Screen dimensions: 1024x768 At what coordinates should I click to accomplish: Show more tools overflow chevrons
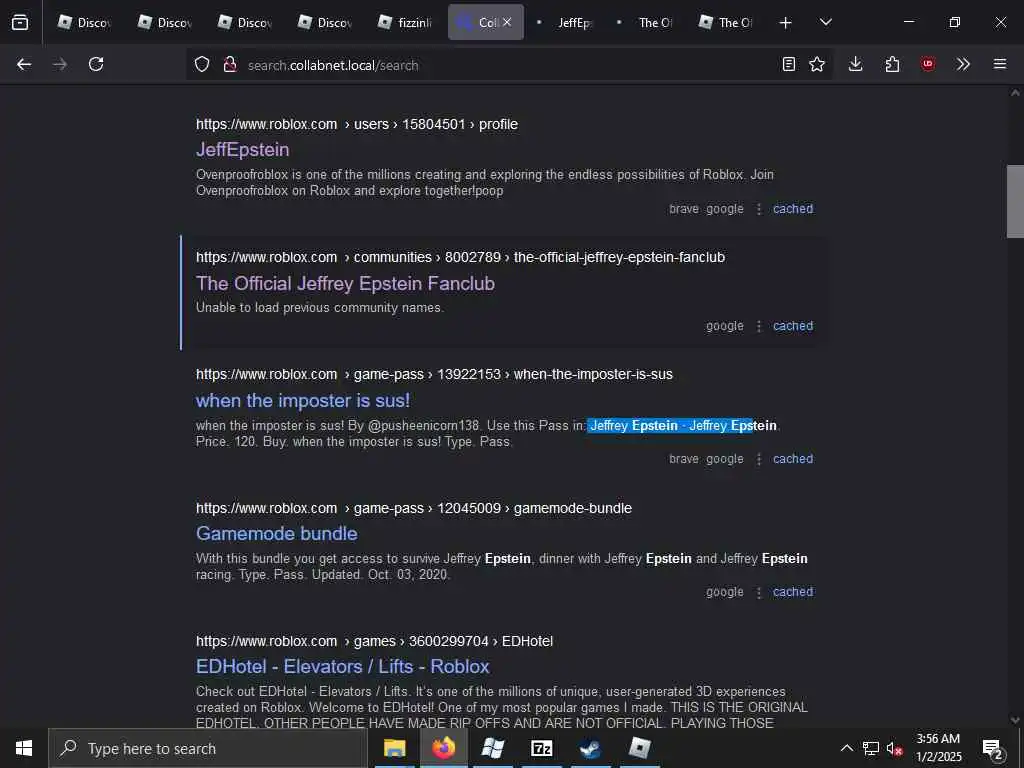click(963, 64)
